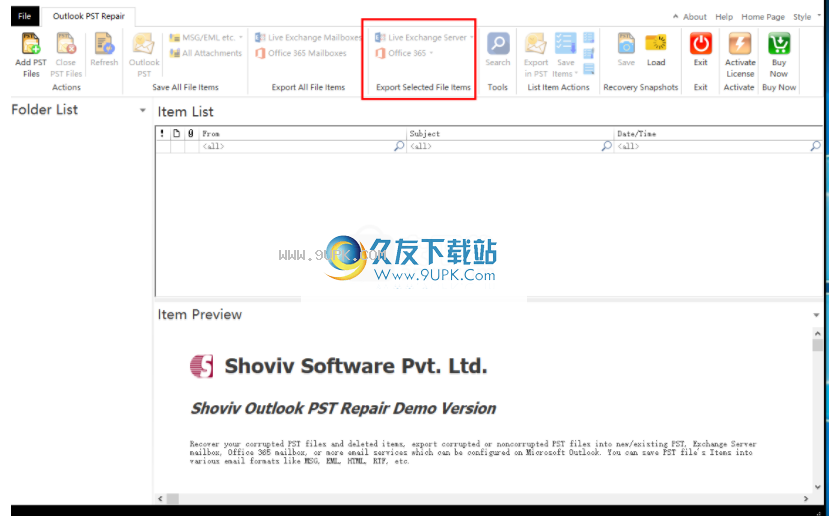Sort by the Date/Time column header
The width and height of the screenshot is (829, 516).
click(x=719, y=134)
